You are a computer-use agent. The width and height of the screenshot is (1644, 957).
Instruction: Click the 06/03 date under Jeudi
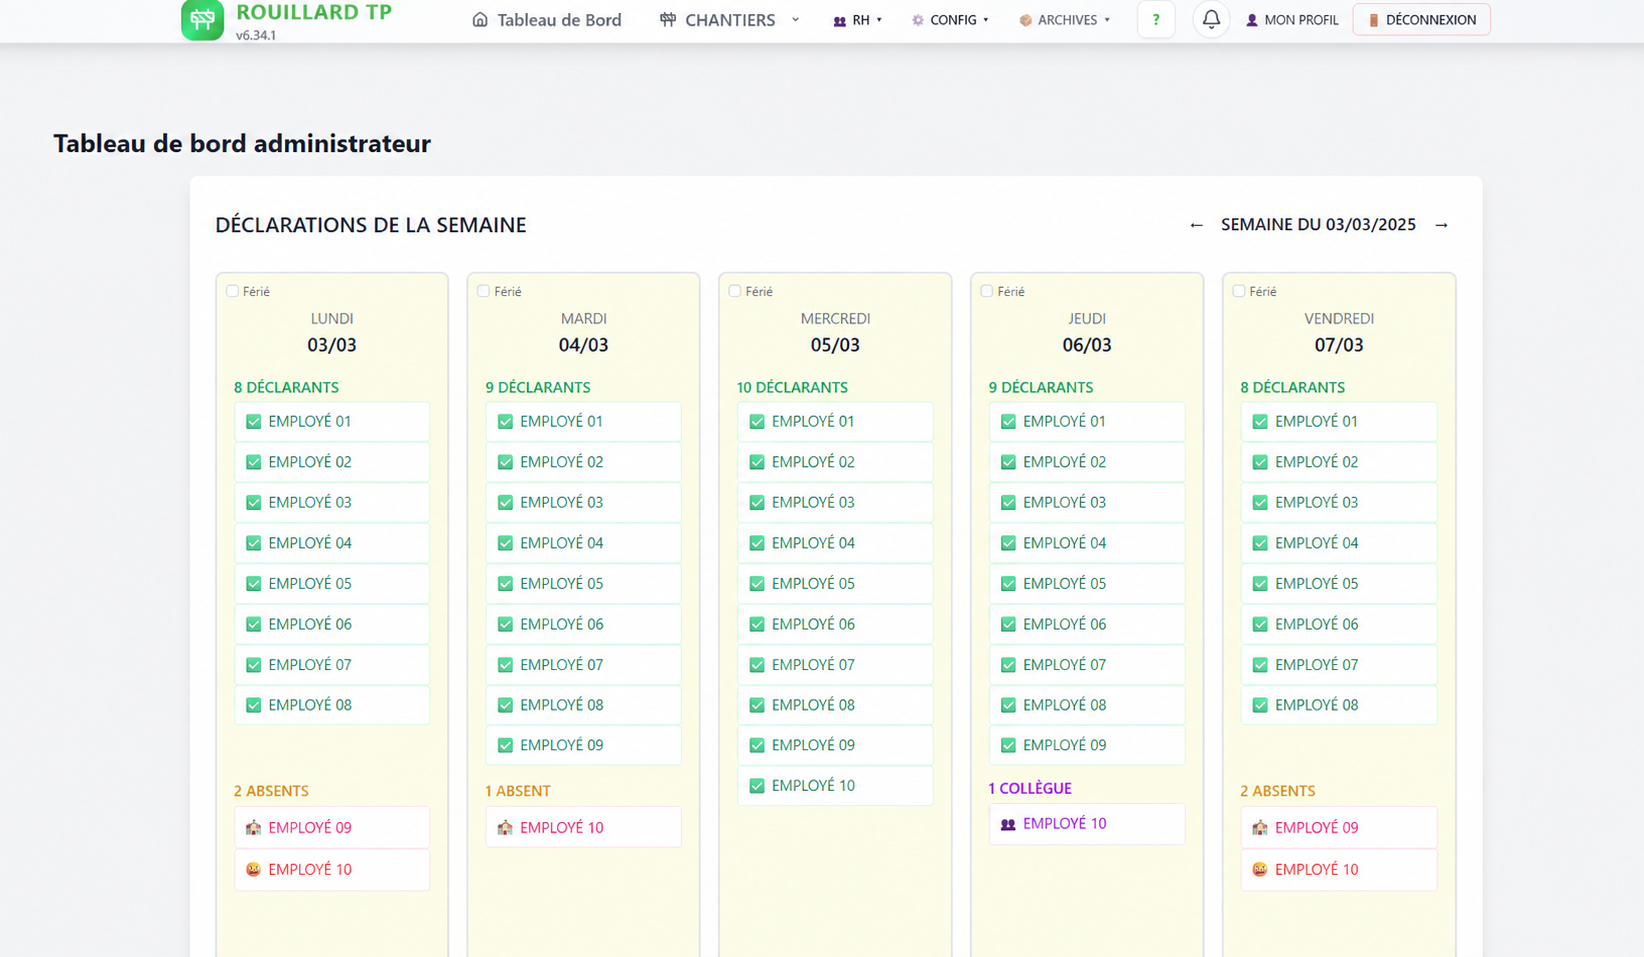click(1087, 345)
